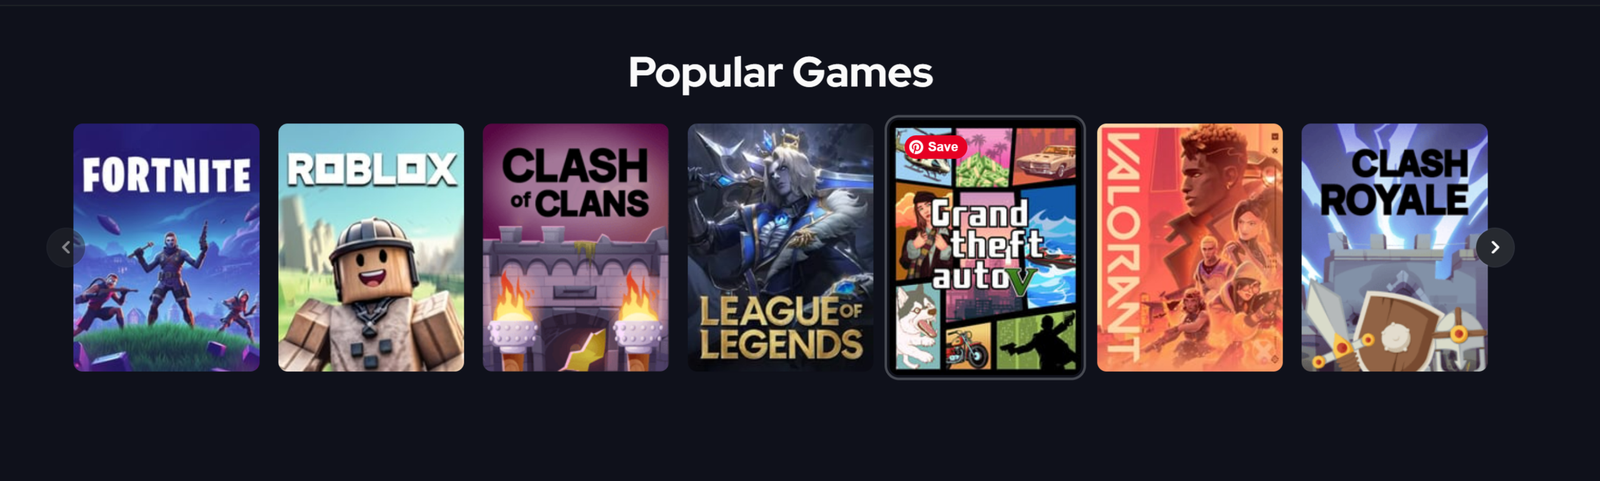Click the red Pinterest Save button
This screenshot has height=481, width=1600.
tap(935, 147)
